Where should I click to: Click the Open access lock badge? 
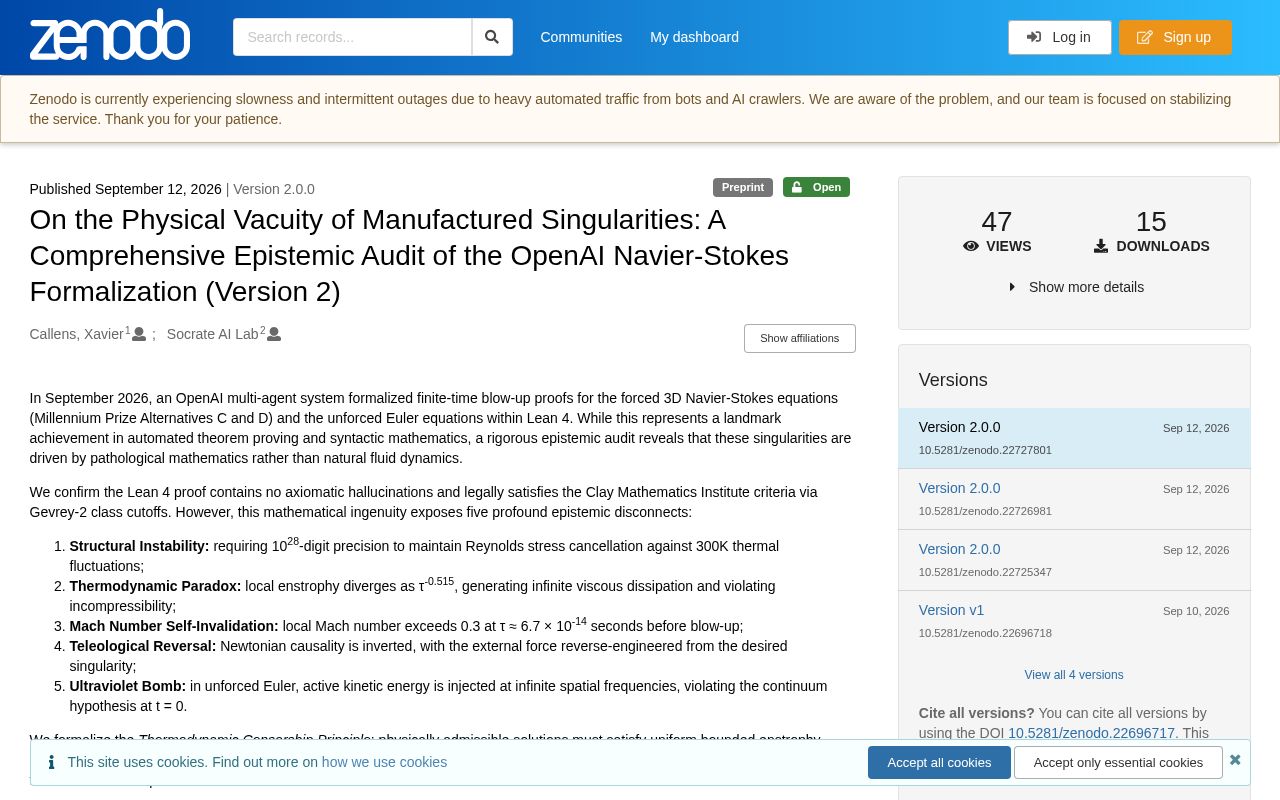(x=816, y=187)
